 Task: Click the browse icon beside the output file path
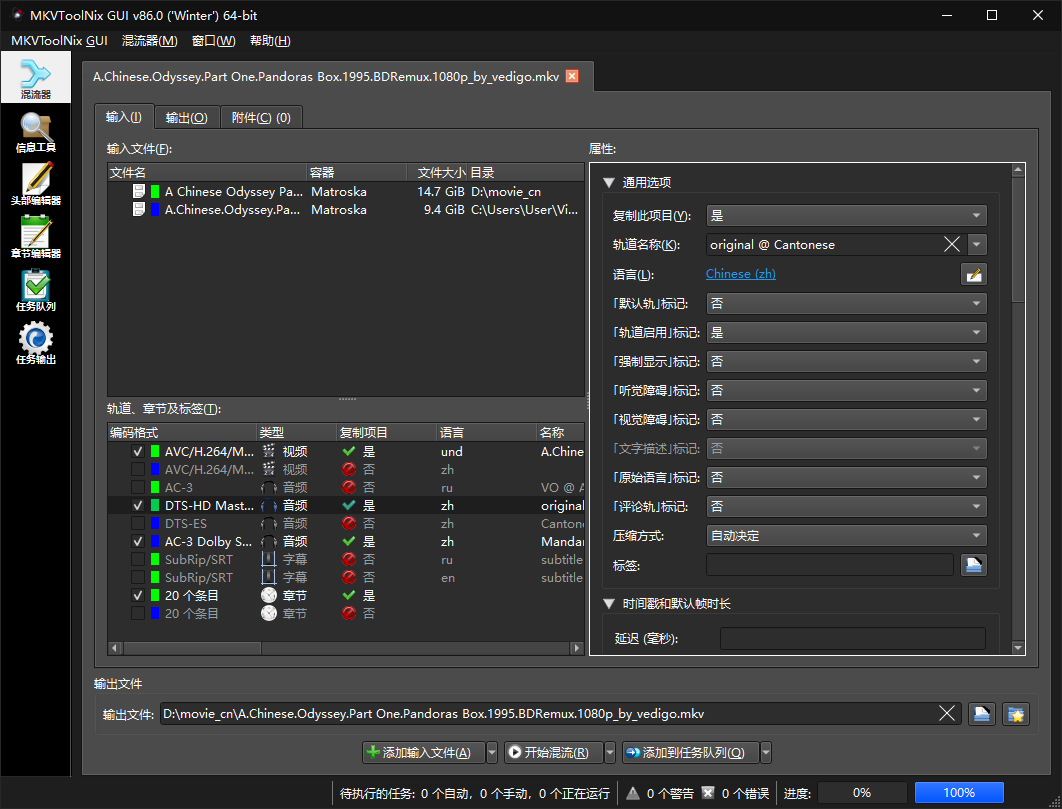[x=981, y=713]
